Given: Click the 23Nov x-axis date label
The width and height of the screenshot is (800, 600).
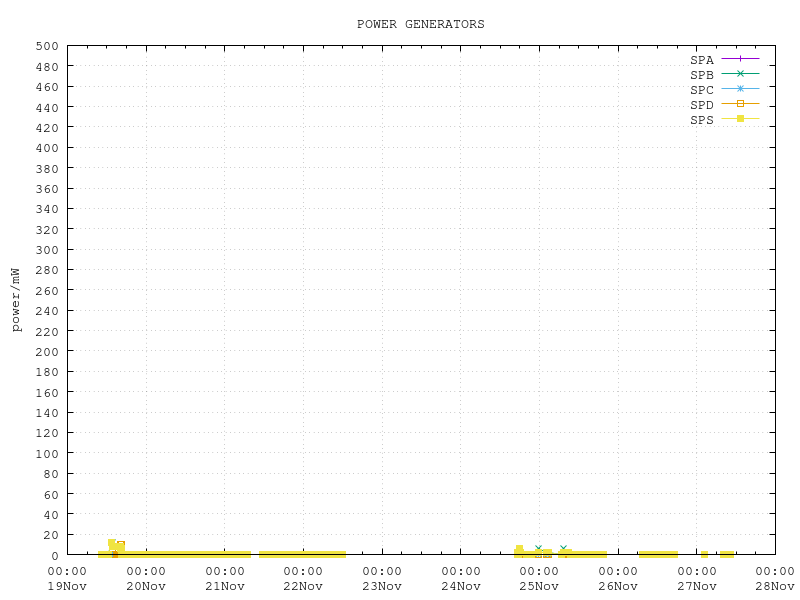Looking at the screenshot, I should [382, 586].
